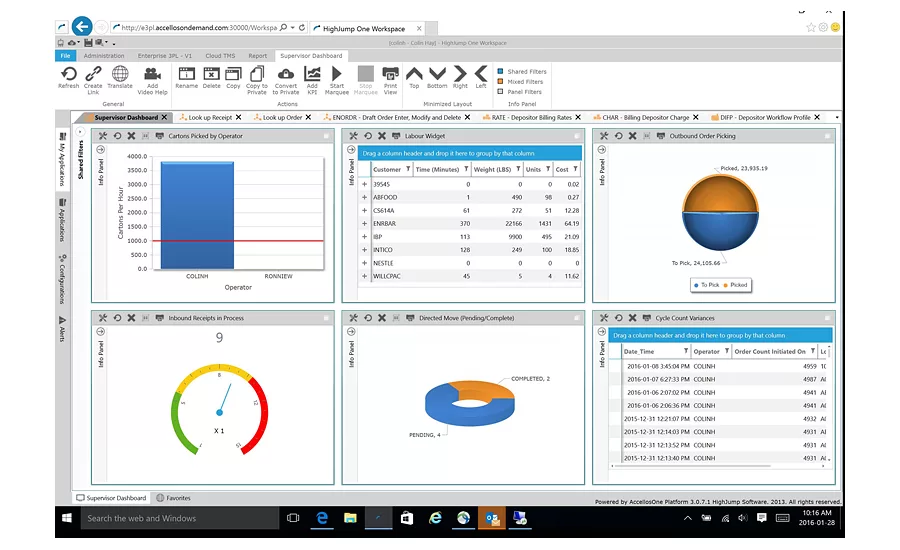Open settings tools in Cartons Picked widget
Image resolution: width=900 pixels, height=550 pixels.
coord(103,136)
